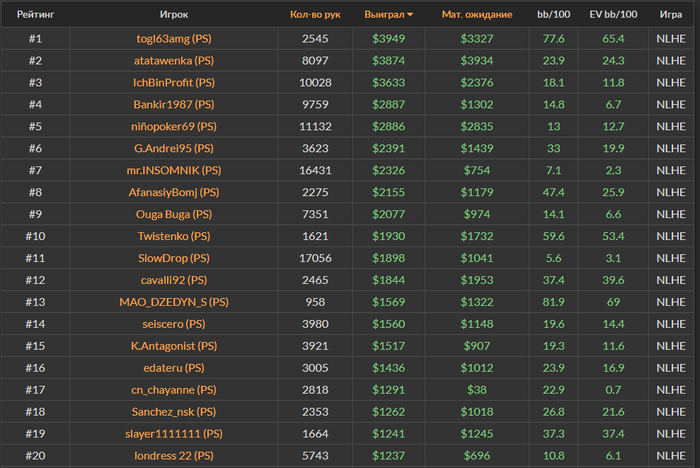Screen dimensions: 700x468
Task: Select Bankir1987 (PS) player name
Action: (174, 104)
